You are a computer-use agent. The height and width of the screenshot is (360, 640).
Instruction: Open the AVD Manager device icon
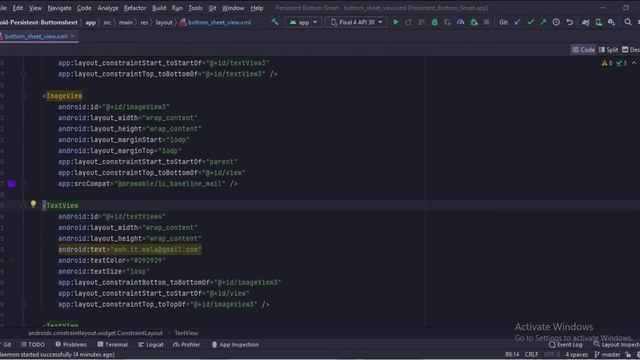click(599, 22)
